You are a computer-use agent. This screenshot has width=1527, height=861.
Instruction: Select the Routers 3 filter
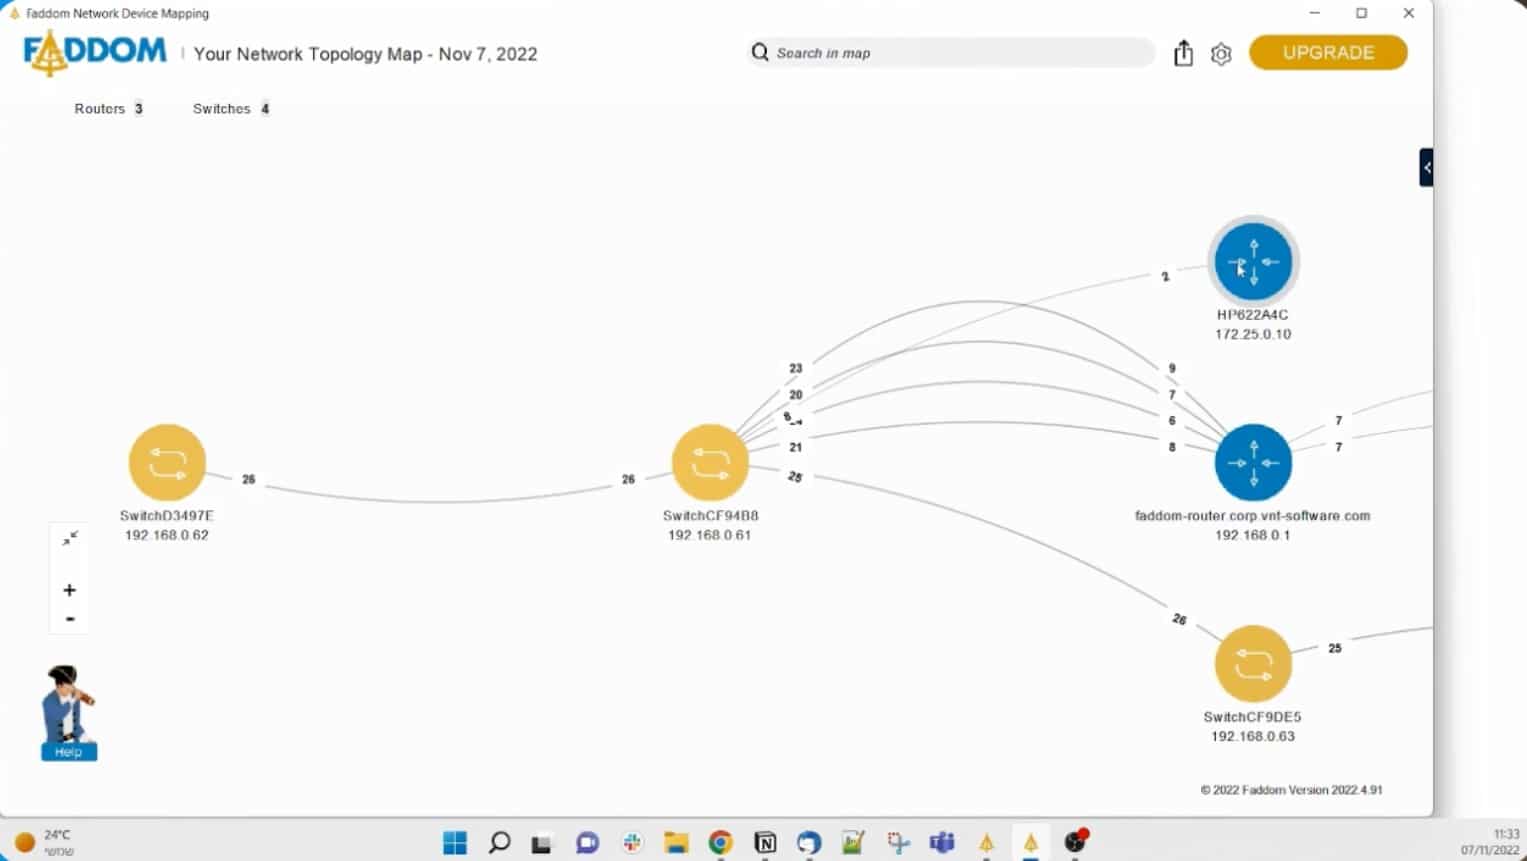point(109,108)
